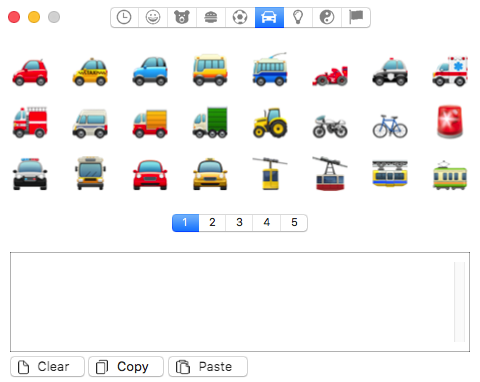Open the hamburger food category
Viewport: 480px width, 382px height.
click(211, 17)
